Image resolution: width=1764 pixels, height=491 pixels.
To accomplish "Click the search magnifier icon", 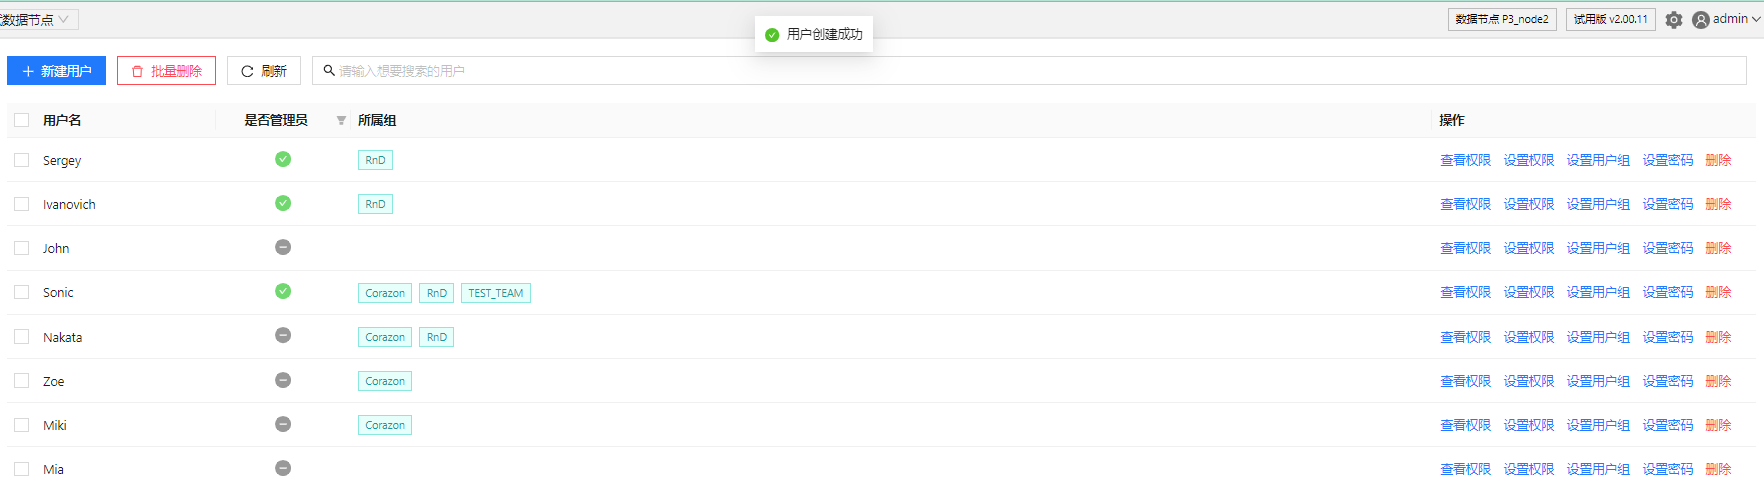I will coord(329,71).
